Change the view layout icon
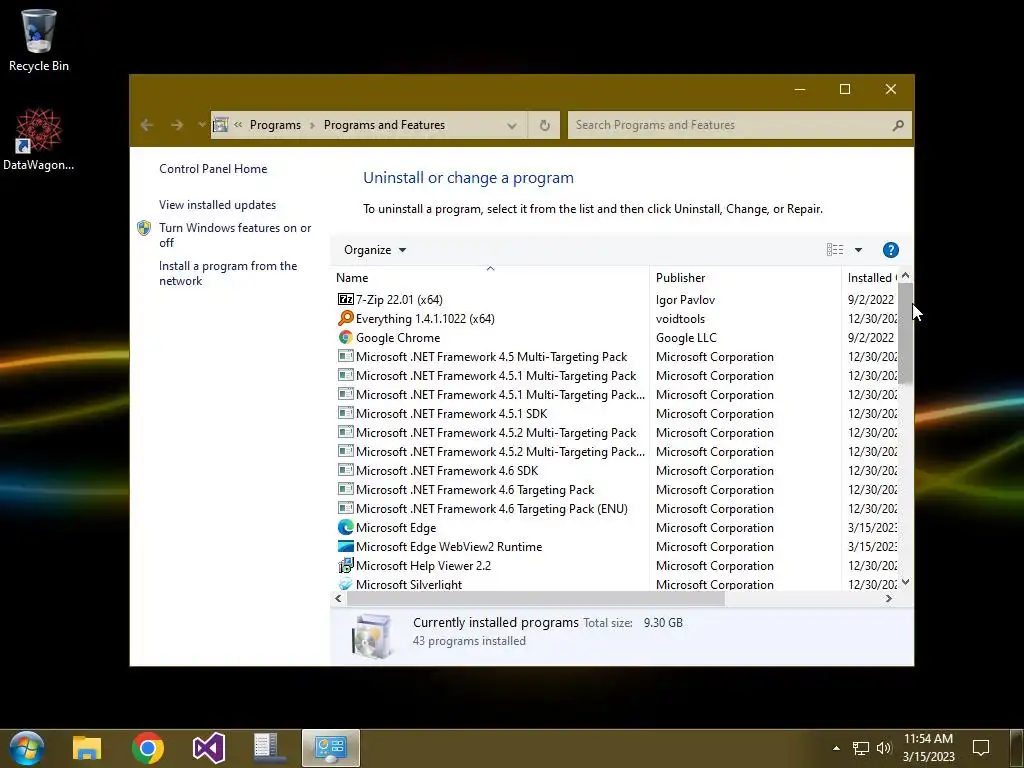 (x=835, y=249)
